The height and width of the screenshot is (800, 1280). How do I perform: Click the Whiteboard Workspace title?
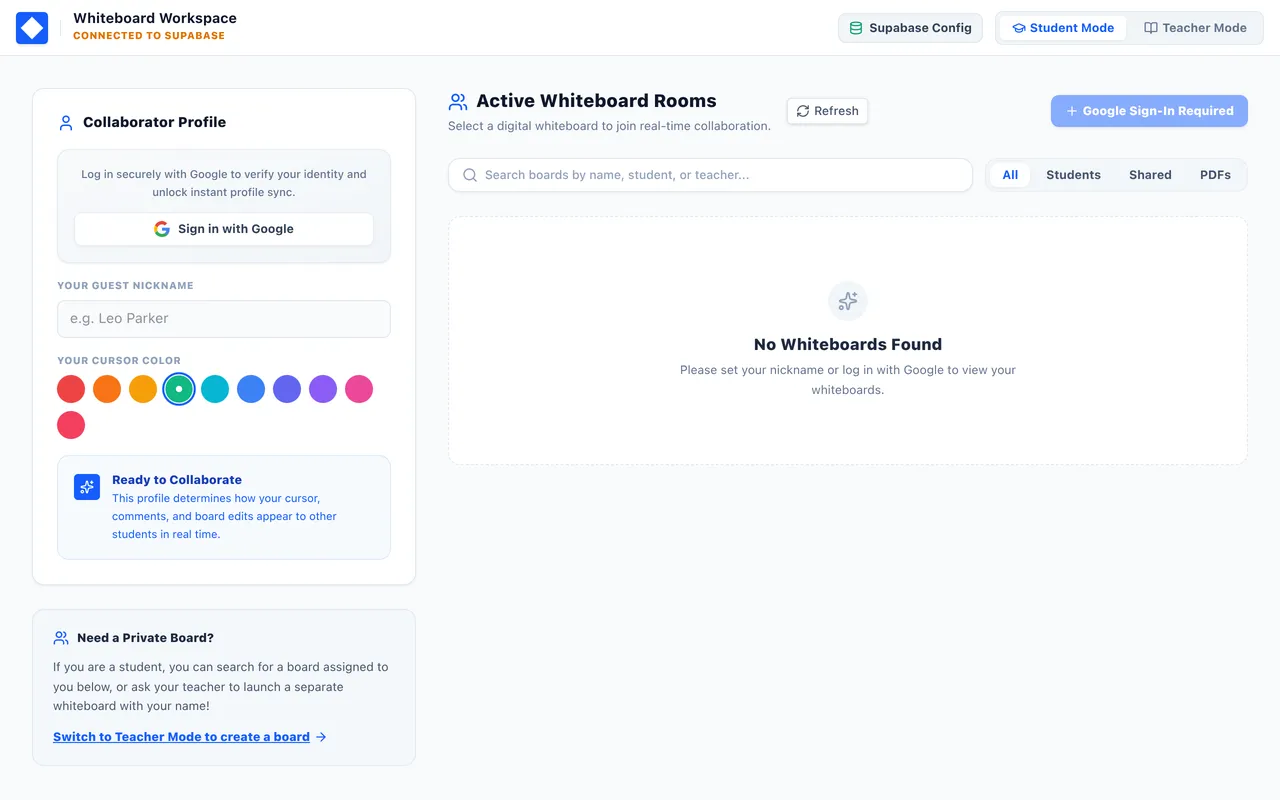click(155, 18)
